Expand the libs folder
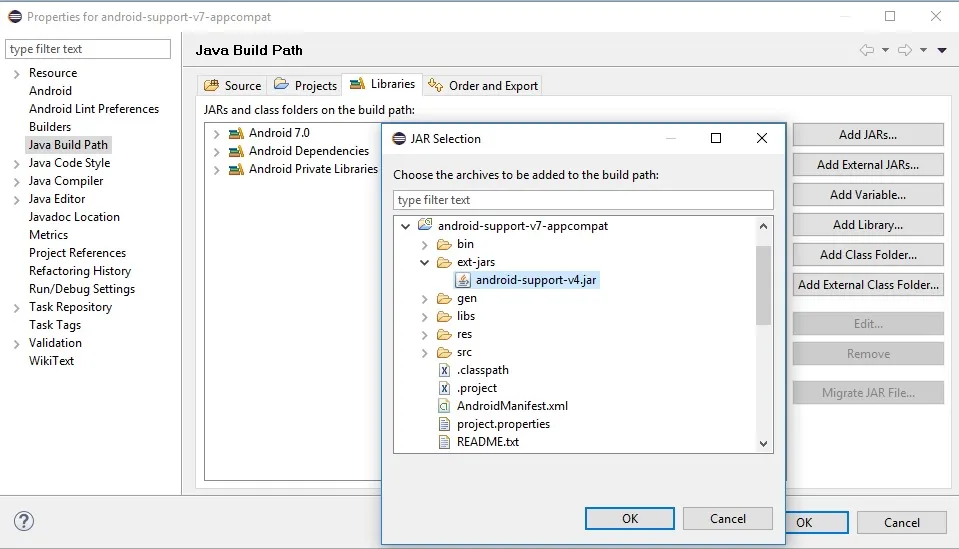The height and width of the screenshot is (549, 959). click(424, 317)
